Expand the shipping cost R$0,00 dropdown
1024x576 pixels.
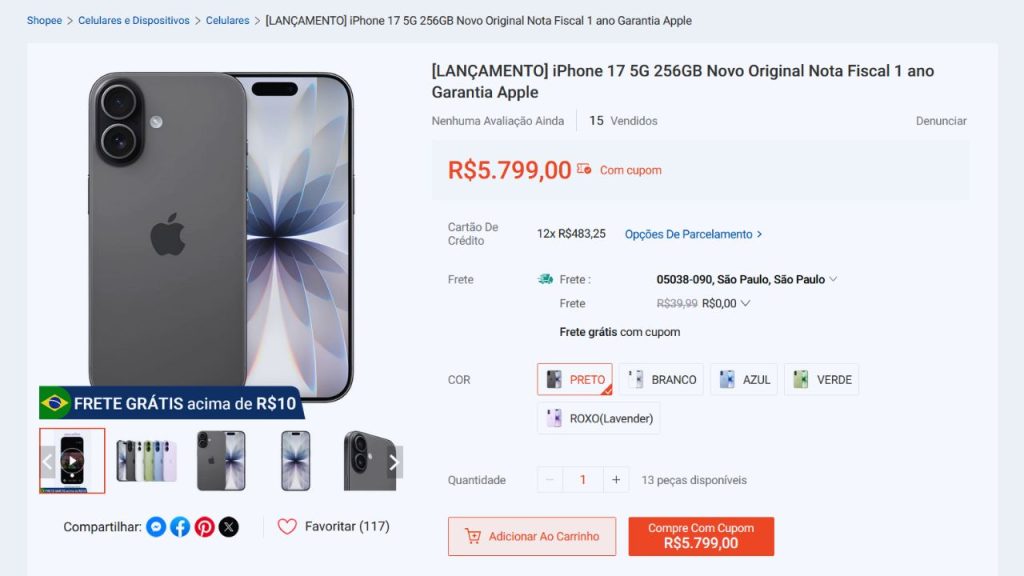(745, 304)
